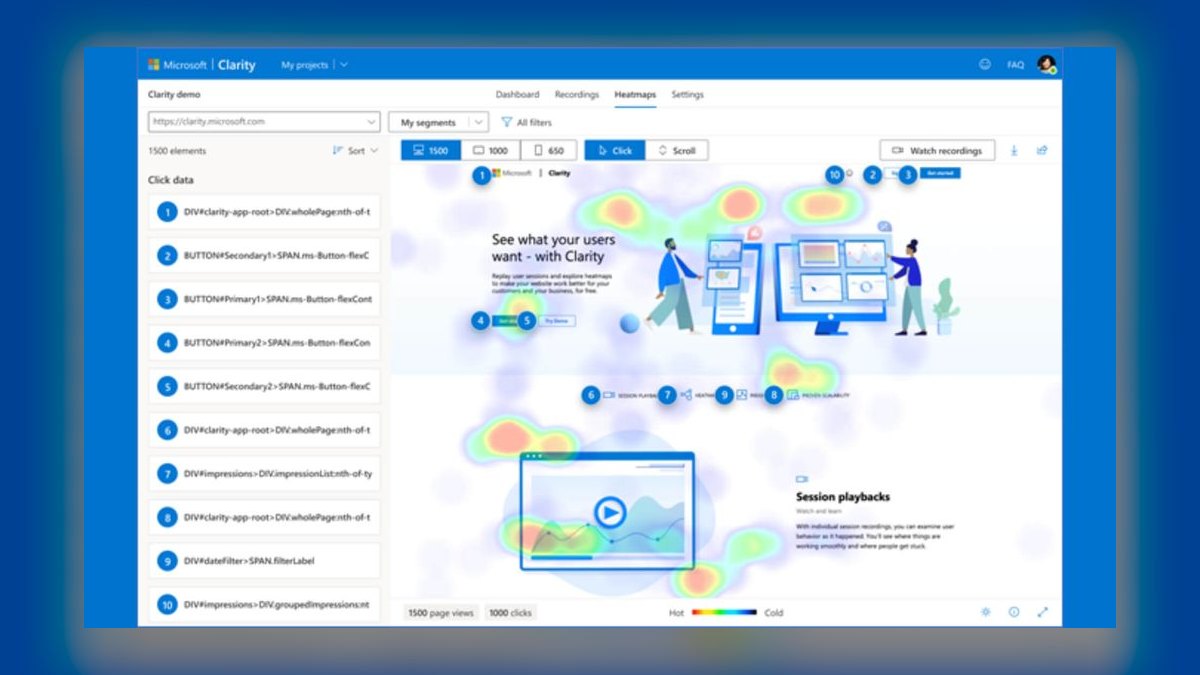The width and height of the screenshot is (1200, 675).
Task: Click the Clarity demo project title
Action: [x=174, y=95]
